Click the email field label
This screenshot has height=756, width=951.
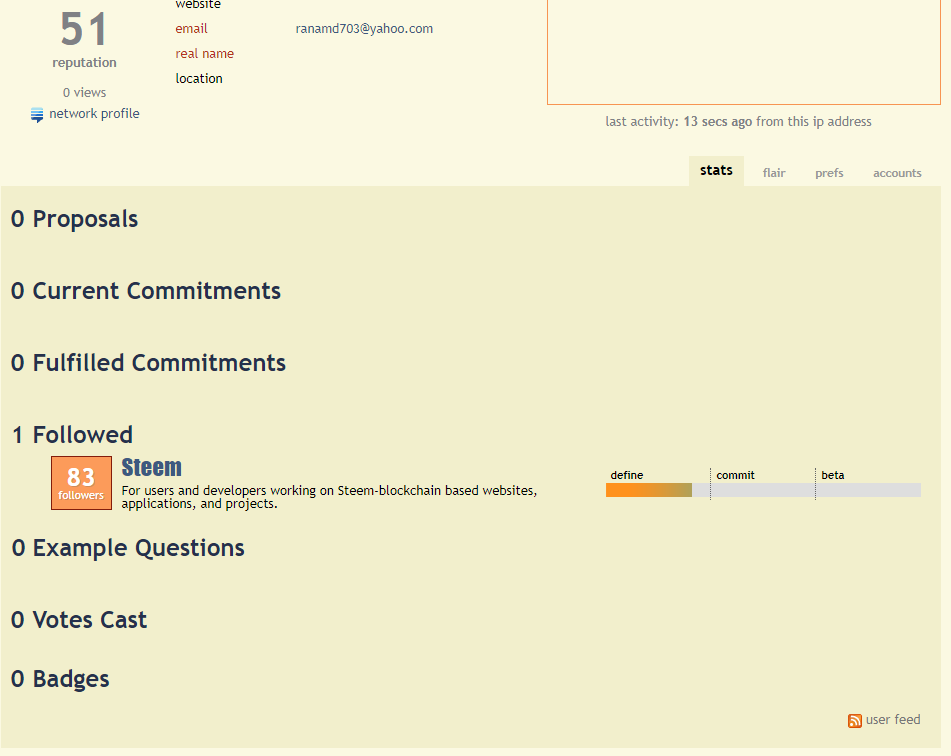[191, 29]
